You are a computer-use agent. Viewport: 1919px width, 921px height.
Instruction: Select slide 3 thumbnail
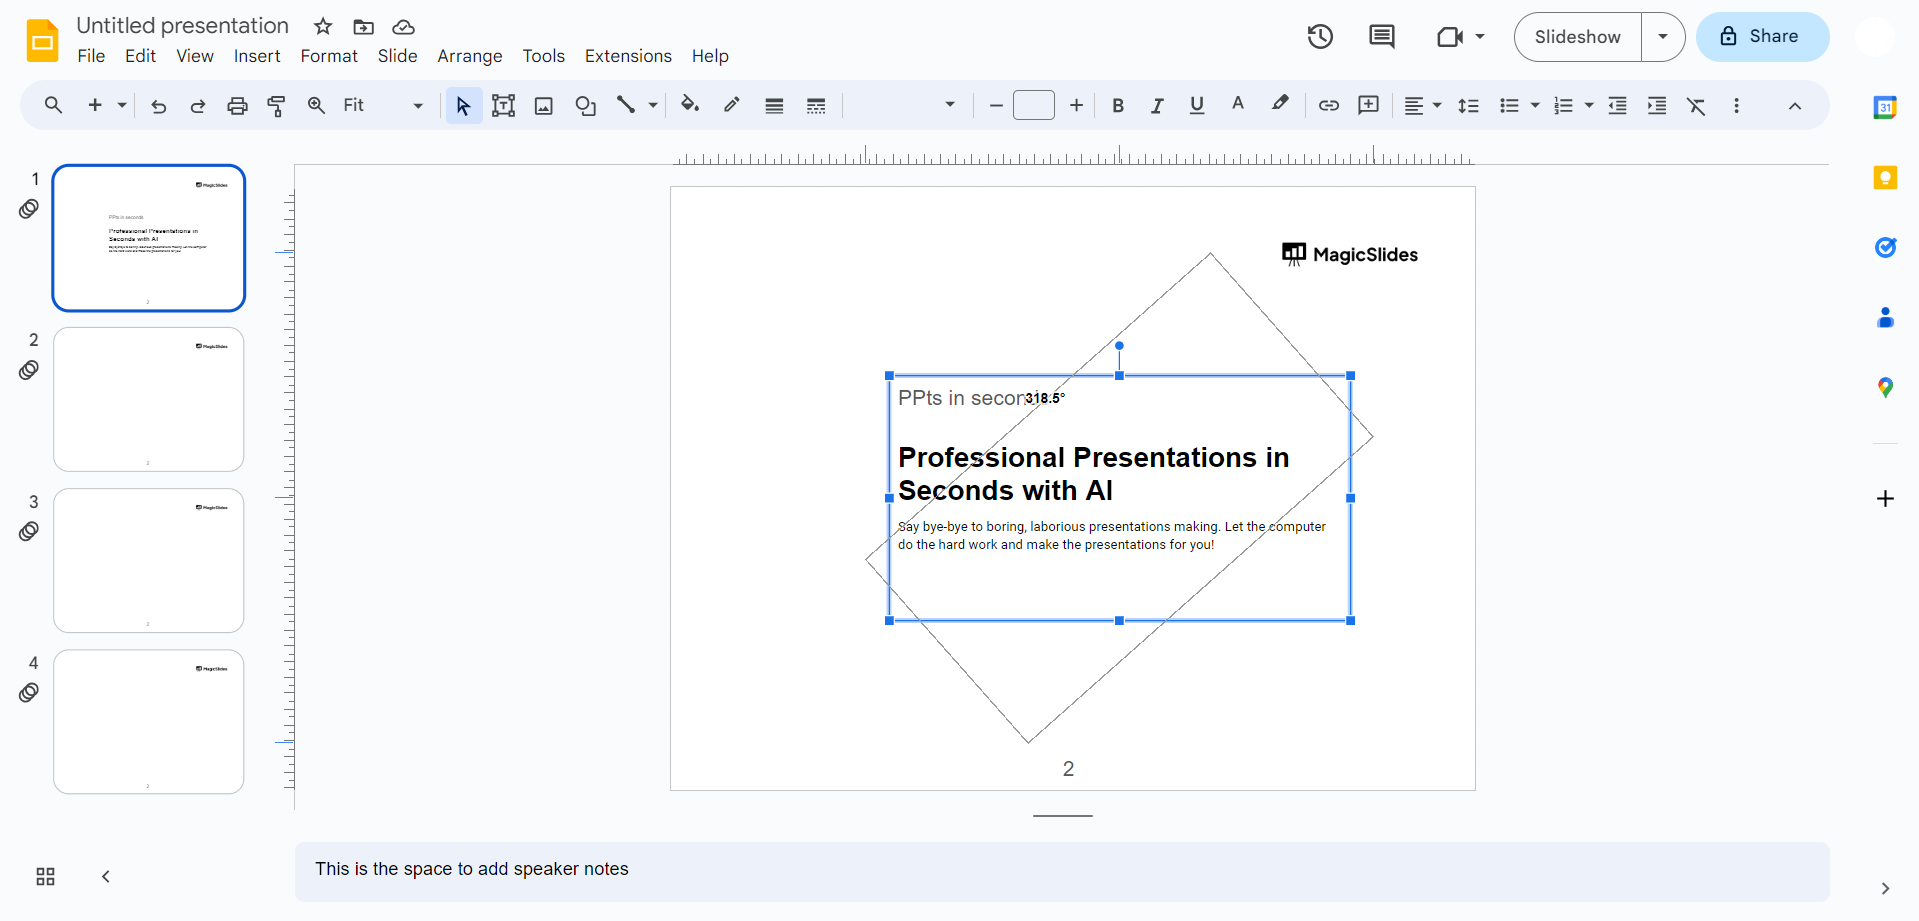[x=149, y=560]
